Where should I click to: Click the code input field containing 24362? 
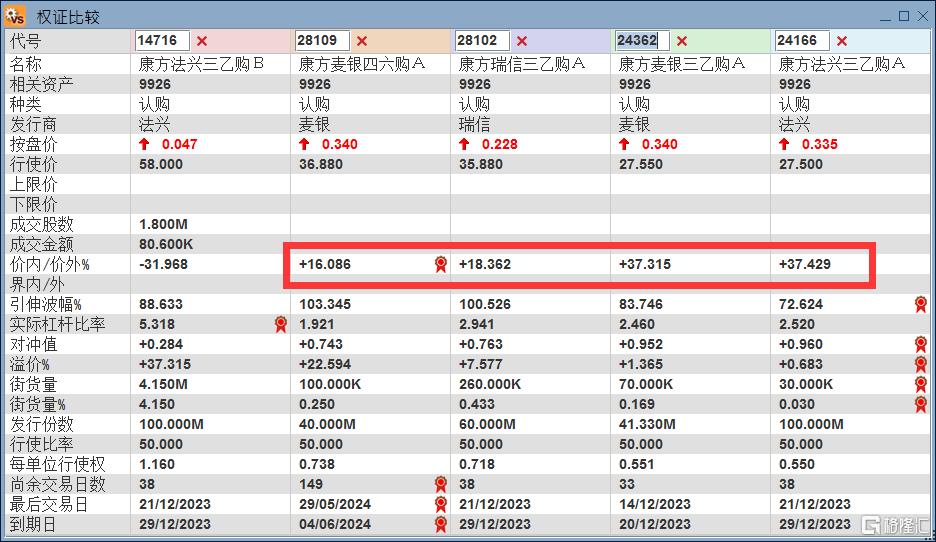[642, 41]
